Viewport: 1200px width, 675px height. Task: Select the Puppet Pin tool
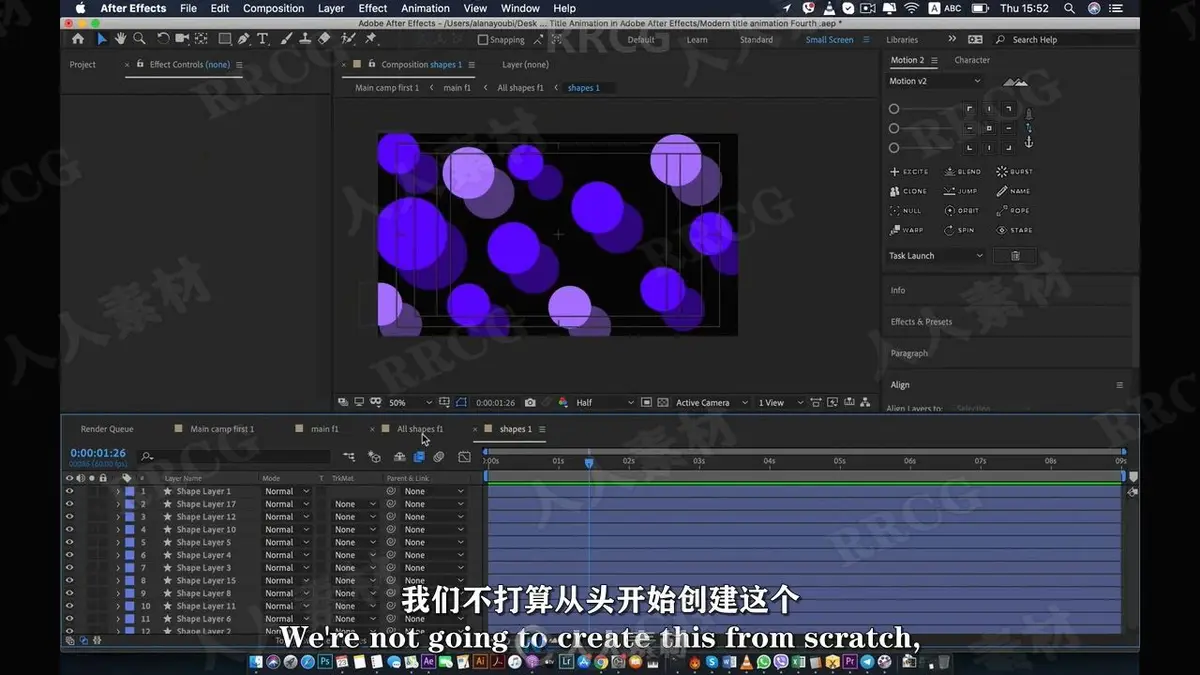pyautogui.click(x=371, y=39)
